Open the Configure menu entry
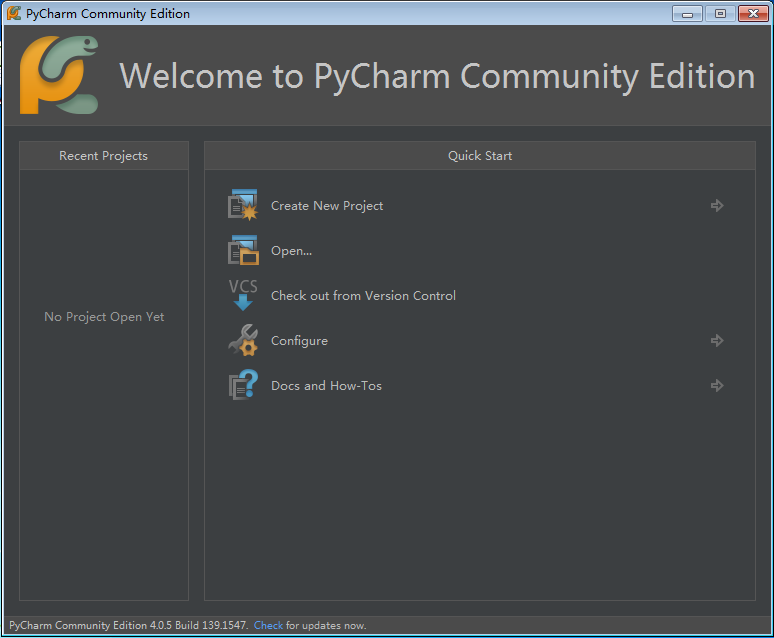The image size is (774, 638). 299,341
